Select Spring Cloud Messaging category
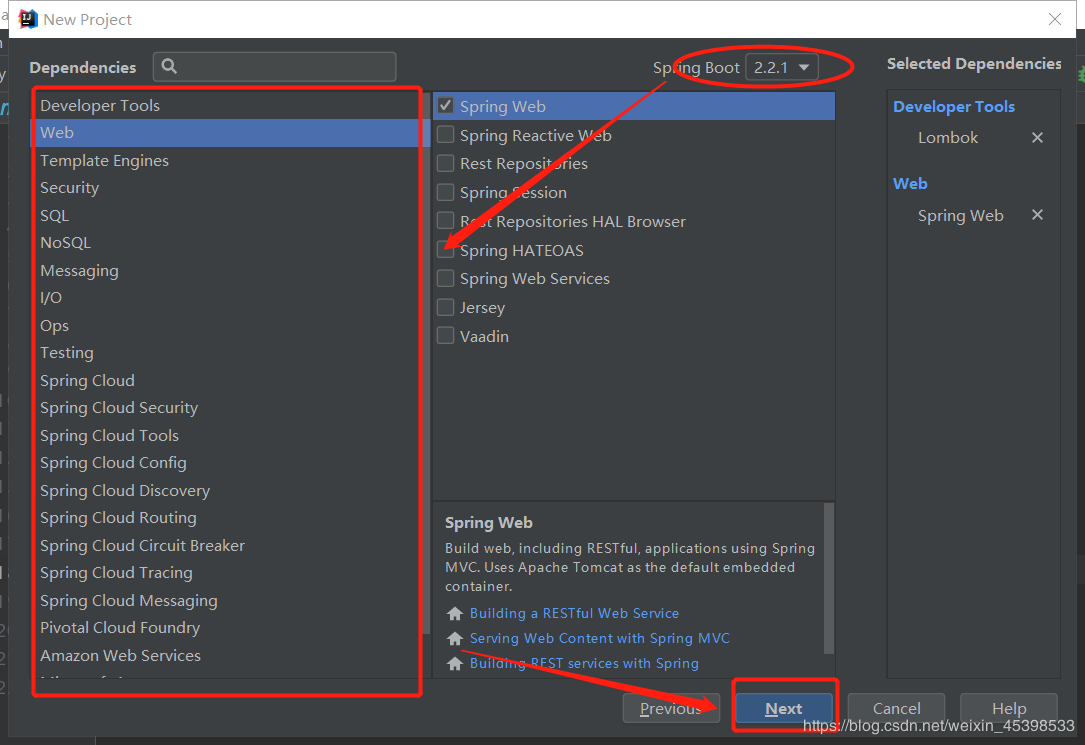Viewport: 1085px width, 745px height. tap(227, 600)
